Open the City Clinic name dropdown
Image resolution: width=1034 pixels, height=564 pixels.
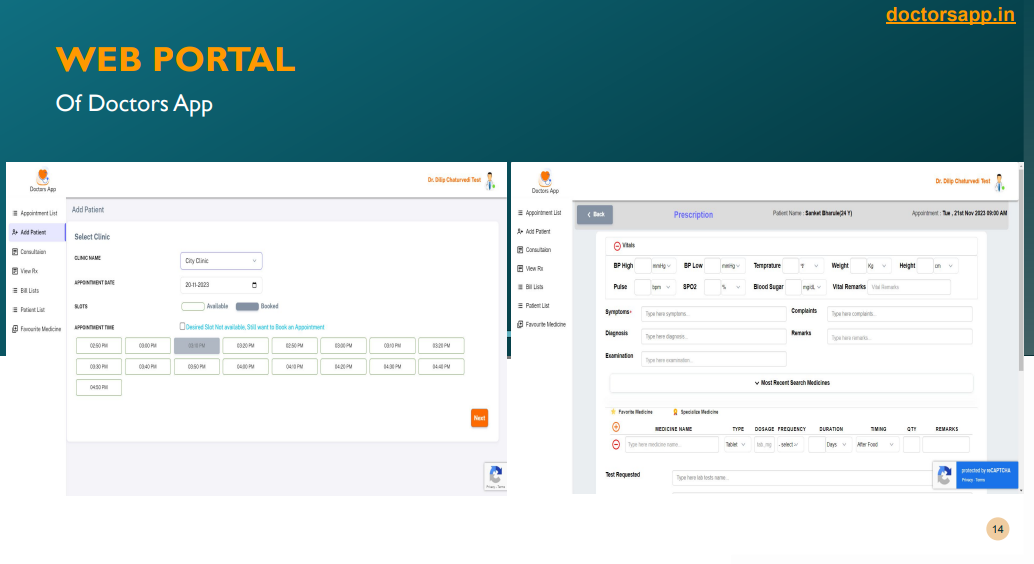click(221, 261)
